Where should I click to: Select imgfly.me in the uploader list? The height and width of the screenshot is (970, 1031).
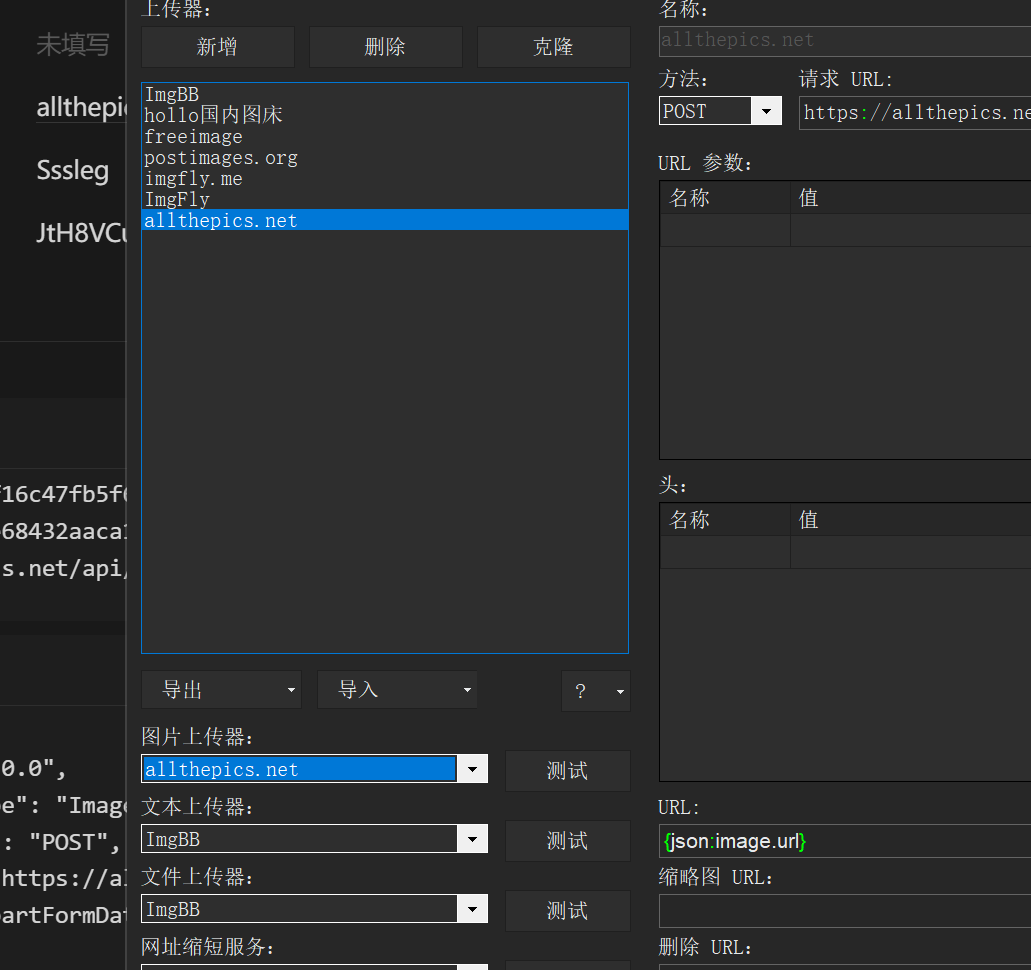click(x=193, y=179)
